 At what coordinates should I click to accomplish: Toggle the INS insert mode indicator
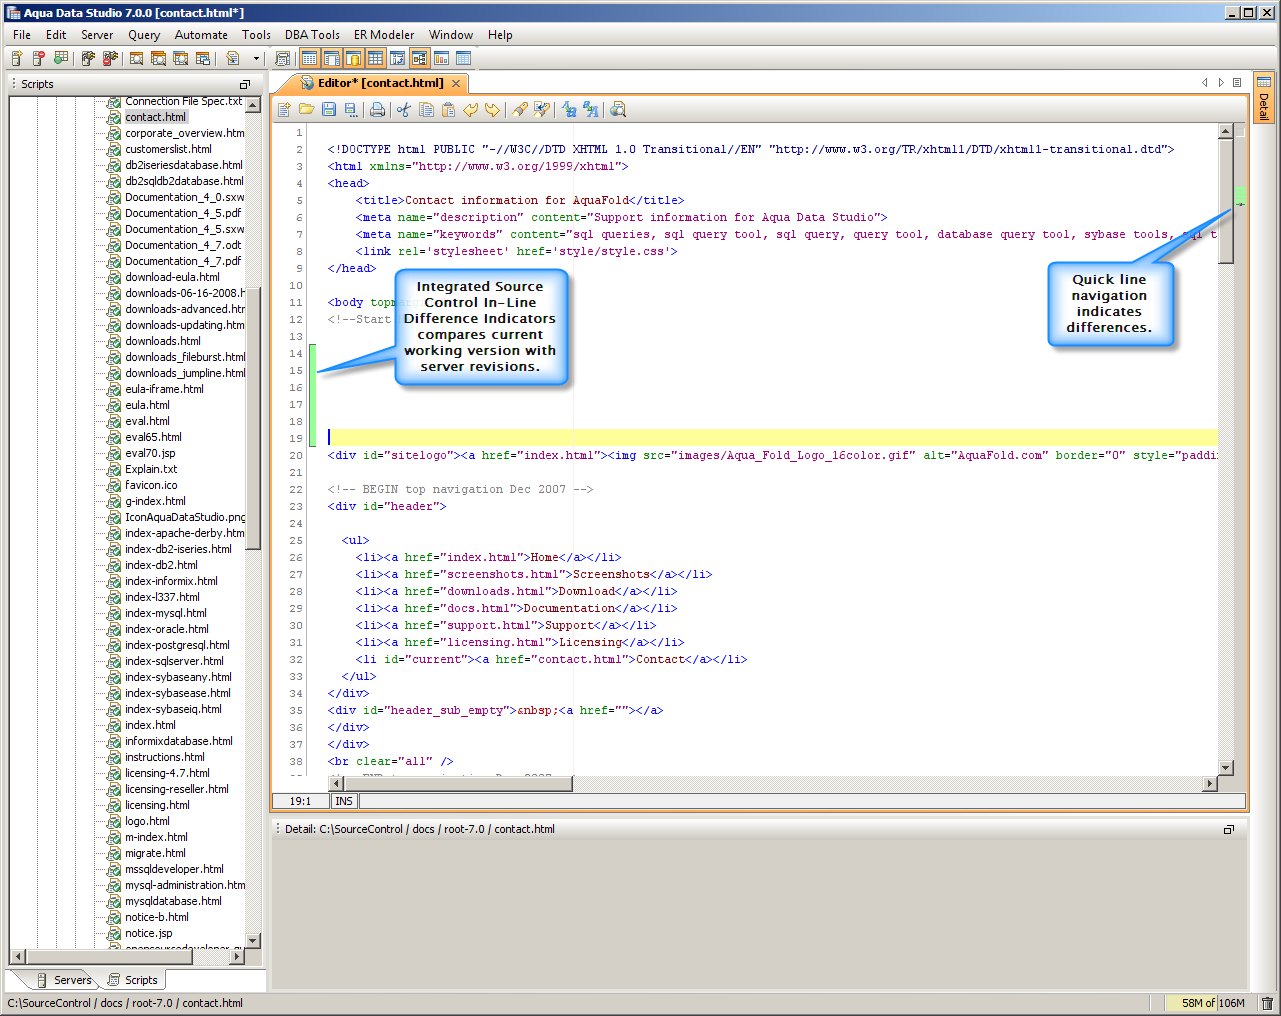pyautogui.click(x=344, y=801)
